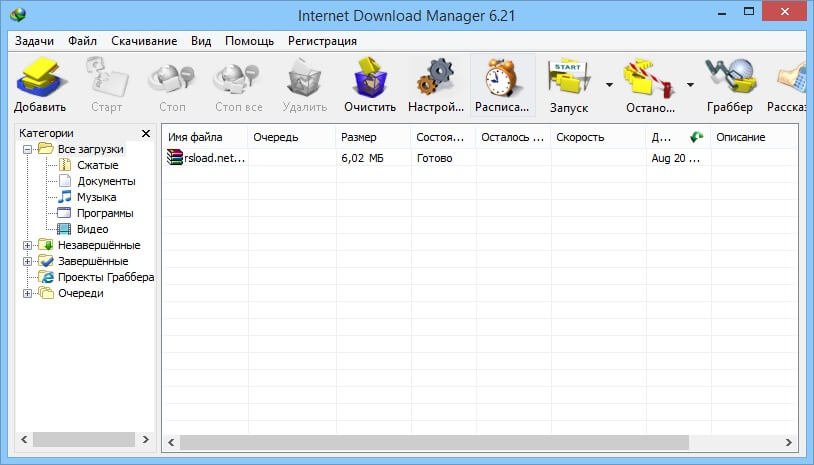Open the Задачи menu
The height and width of the screenshot is (465, 814).
[34, 41]
